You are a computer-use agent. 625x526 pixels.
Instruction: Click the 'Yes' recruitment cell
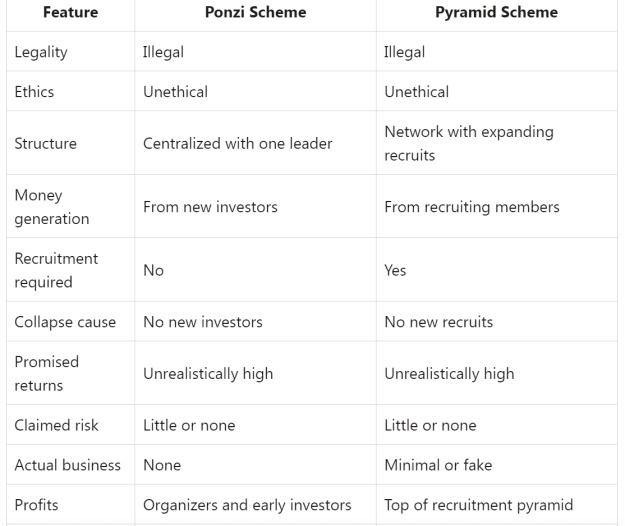(395, 271)
